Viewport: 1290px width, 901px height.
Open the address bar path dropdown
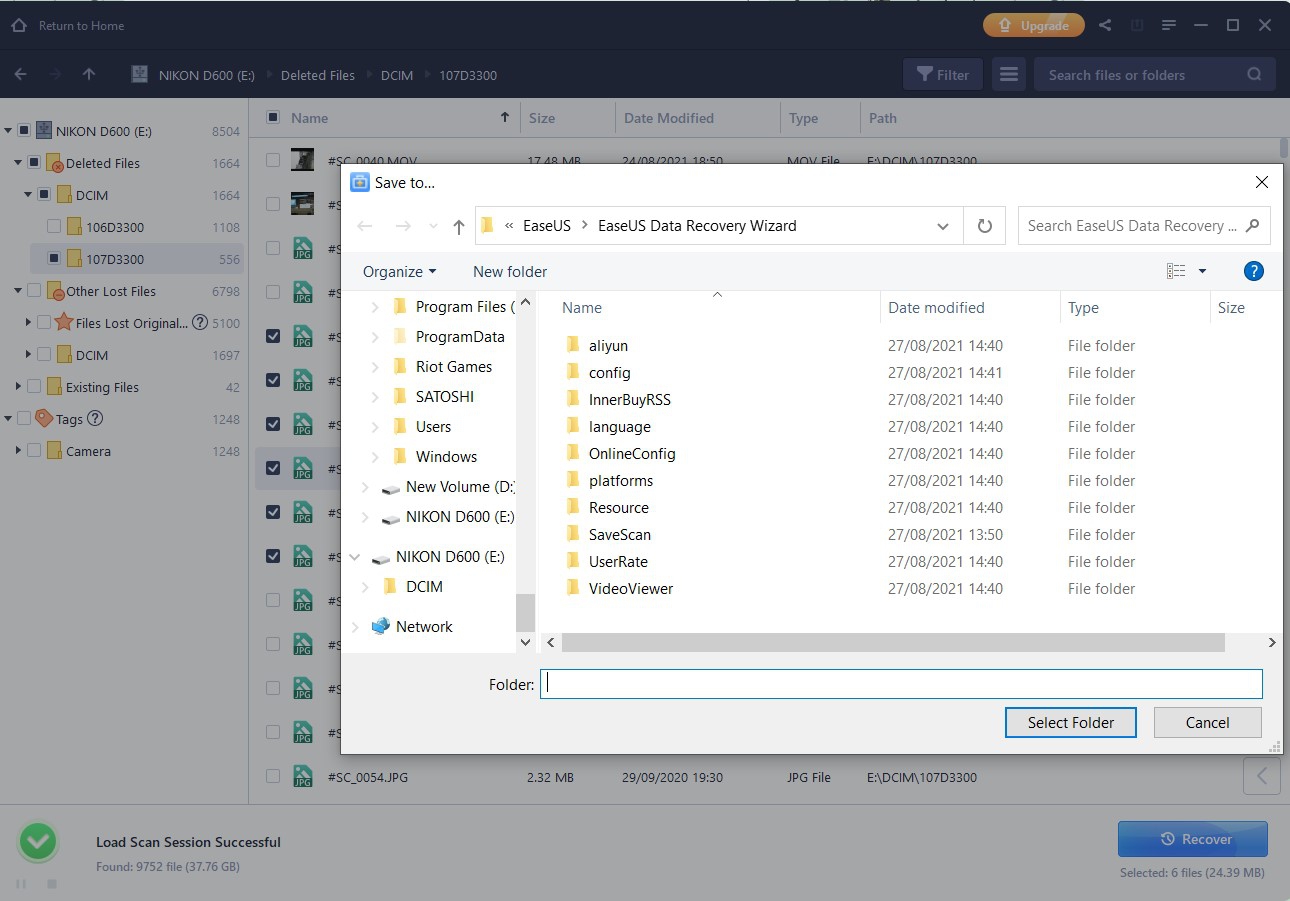click(x=942, y=226)
